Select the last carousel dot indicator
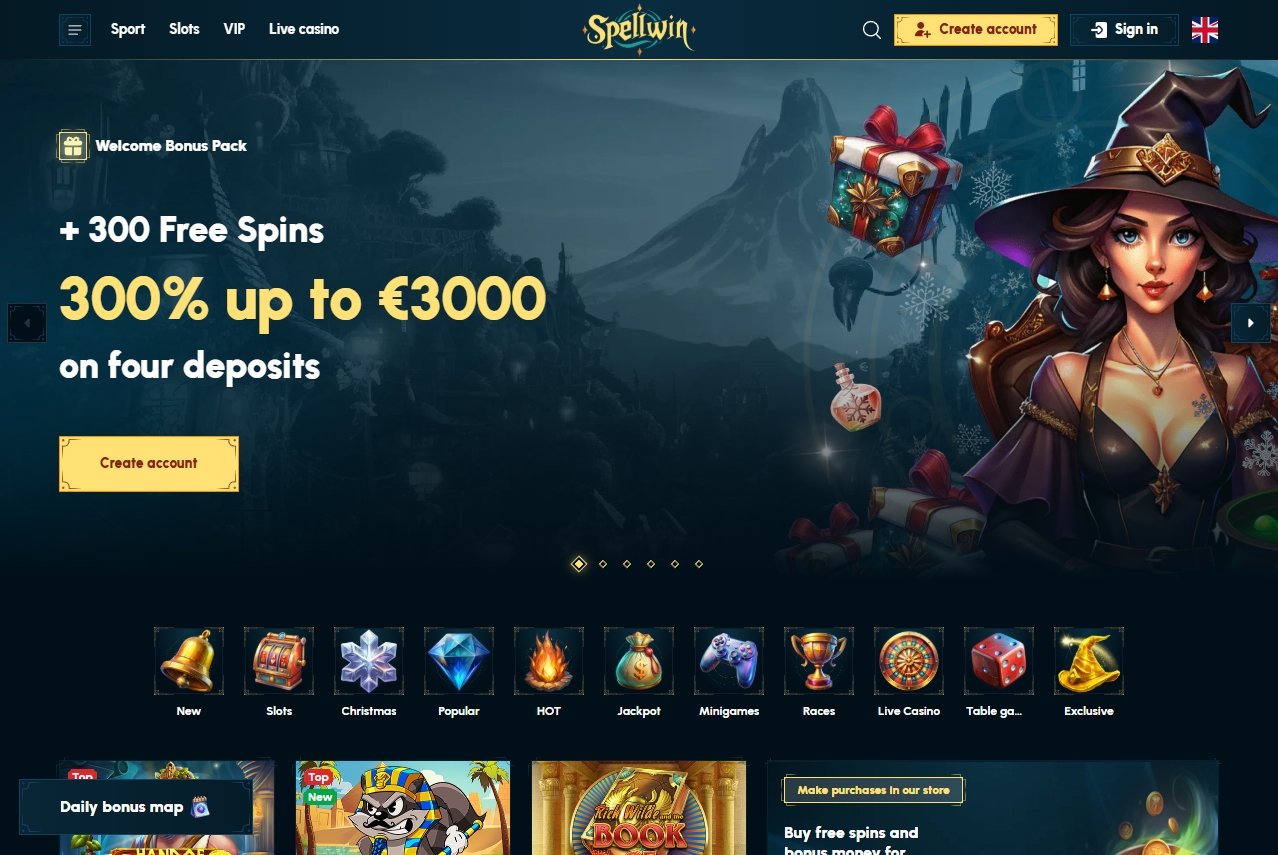The height and width of the screenshot is (855, 1278). 699,564
